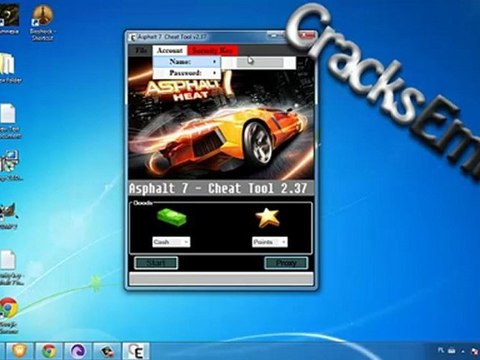Select the Name: submenu entry
The image size is (480, 360).
[x=186, y=62]
